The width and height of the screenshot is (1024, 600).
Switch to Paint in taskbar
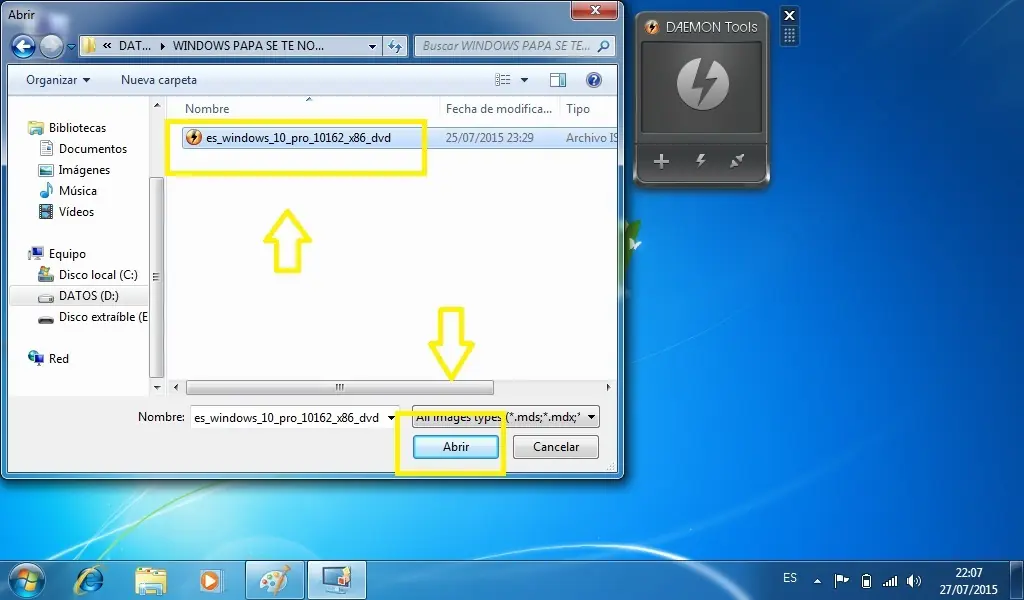275,580
